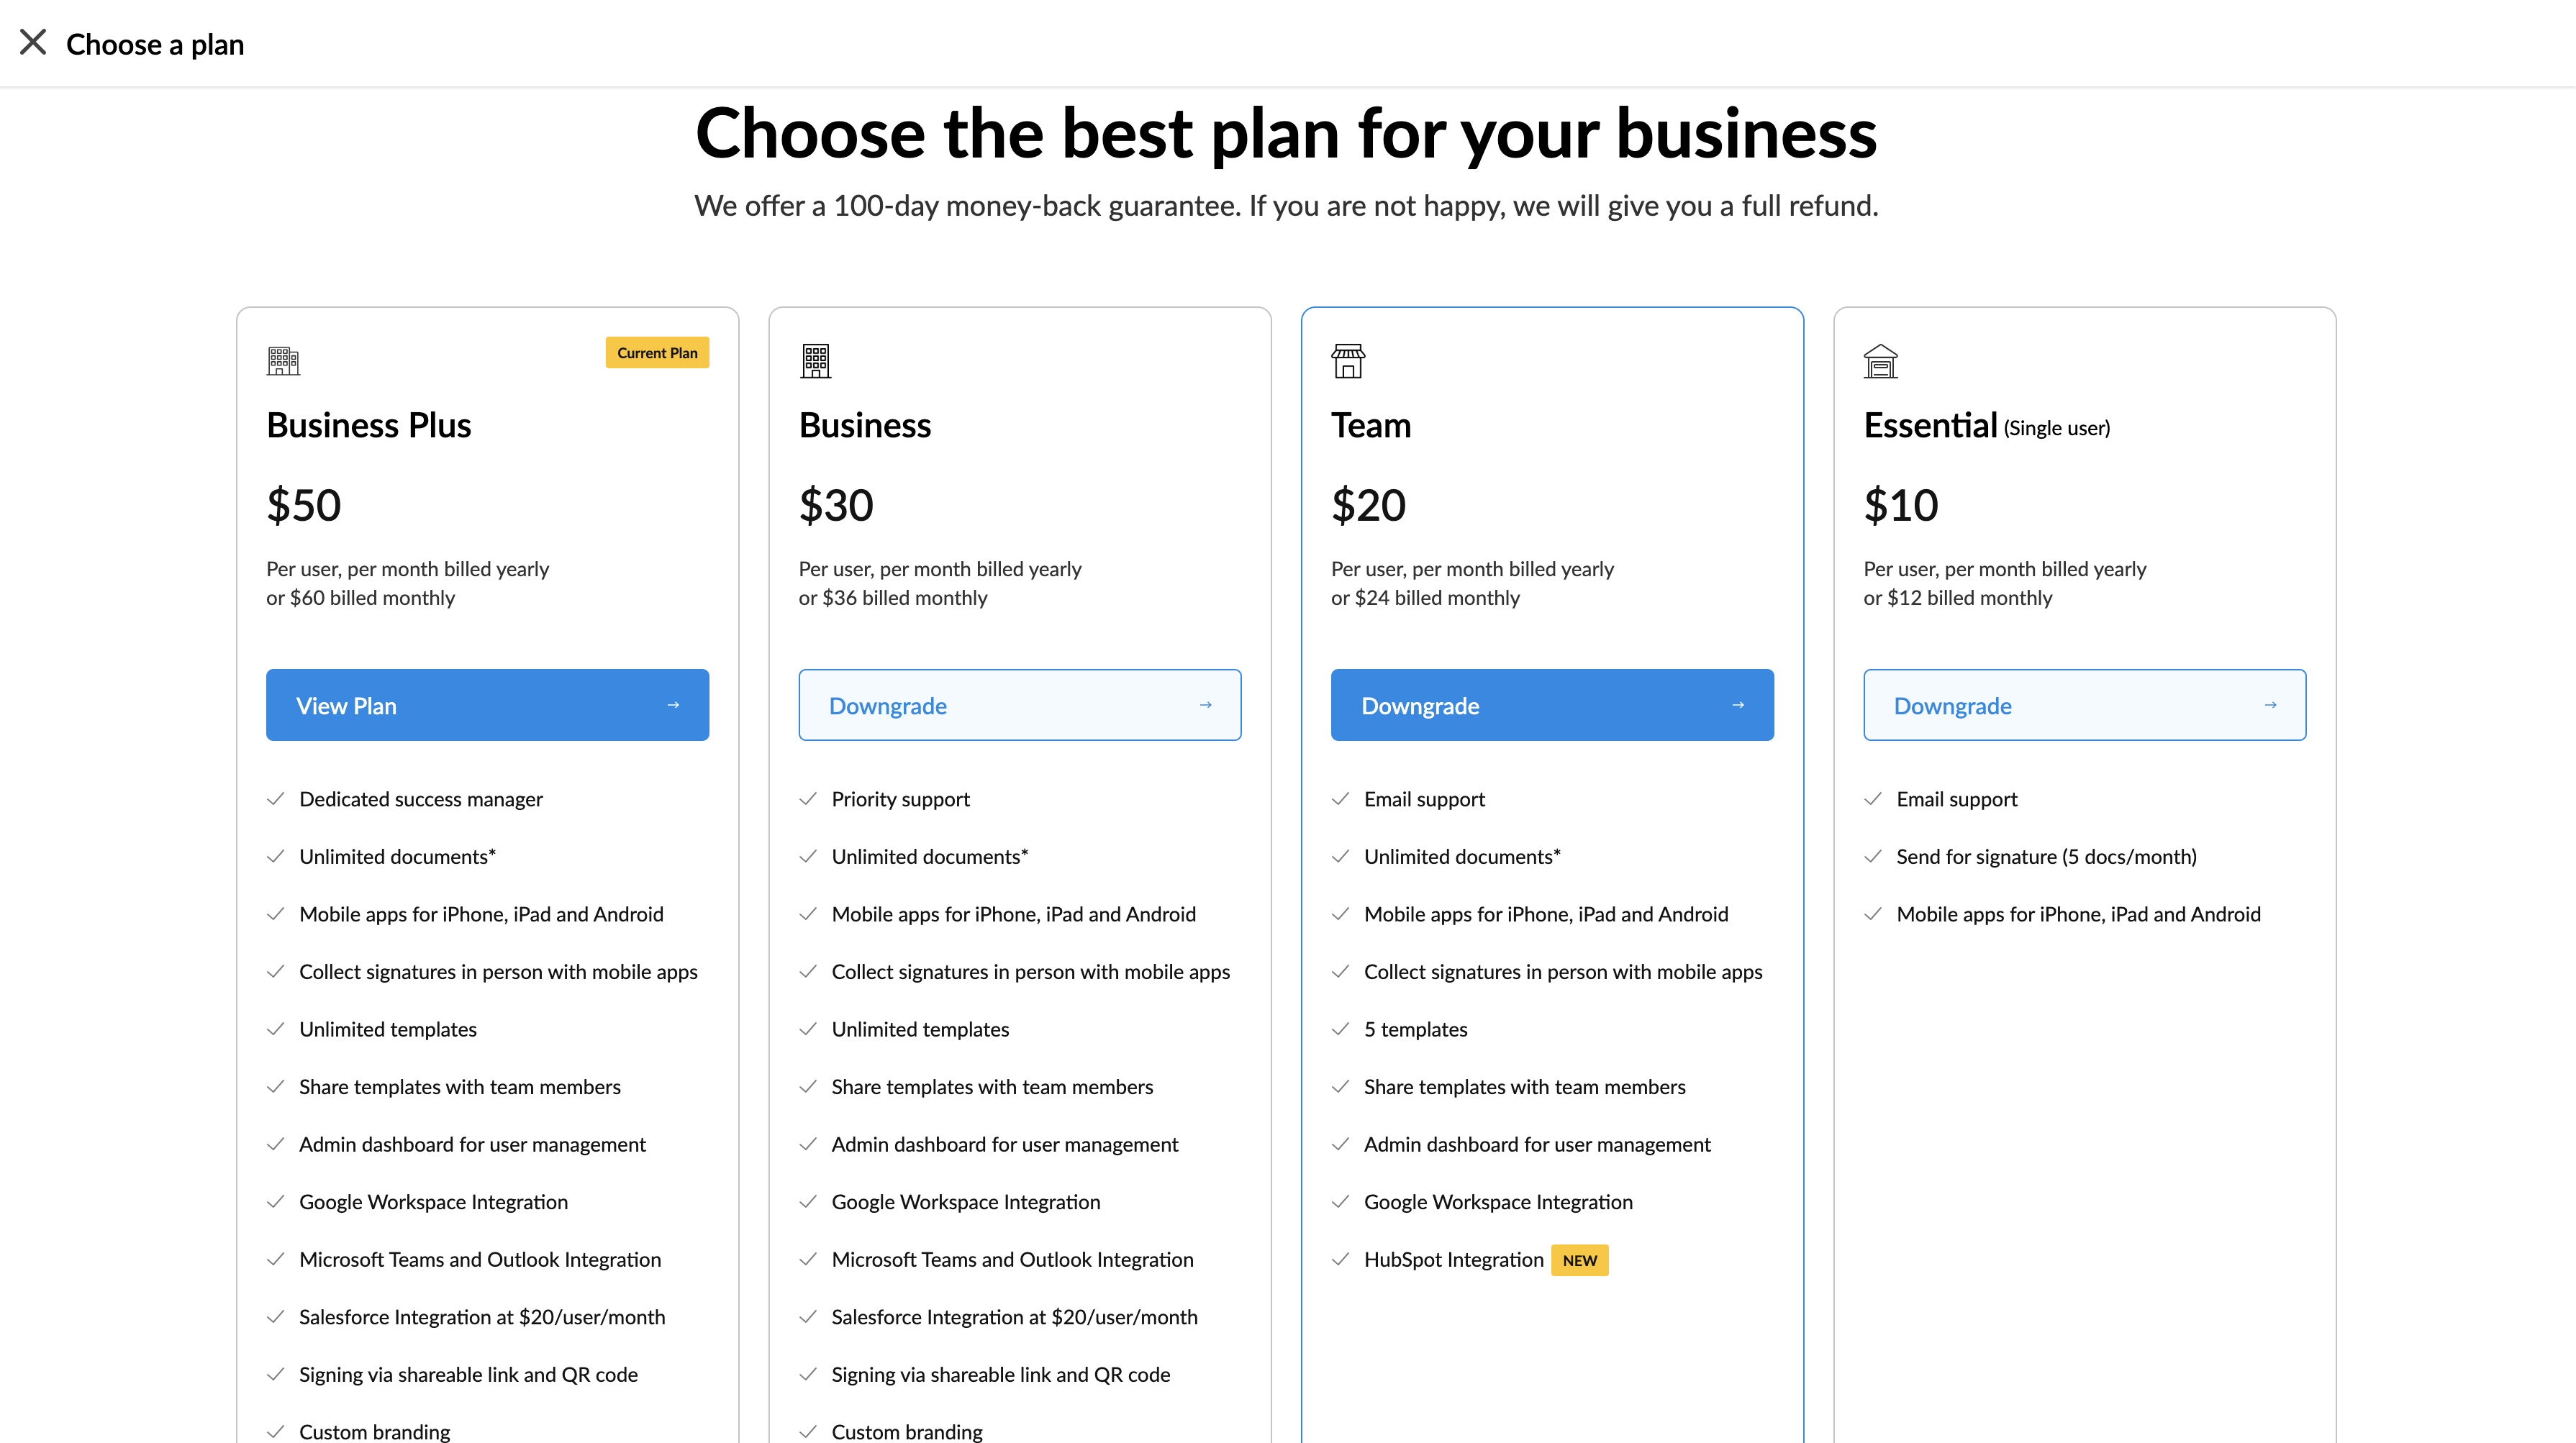Click the arrow on Business Downgrade button
Image resolution: width=2576 pixels, height=1443 pixels.
tap(1205, 705)
